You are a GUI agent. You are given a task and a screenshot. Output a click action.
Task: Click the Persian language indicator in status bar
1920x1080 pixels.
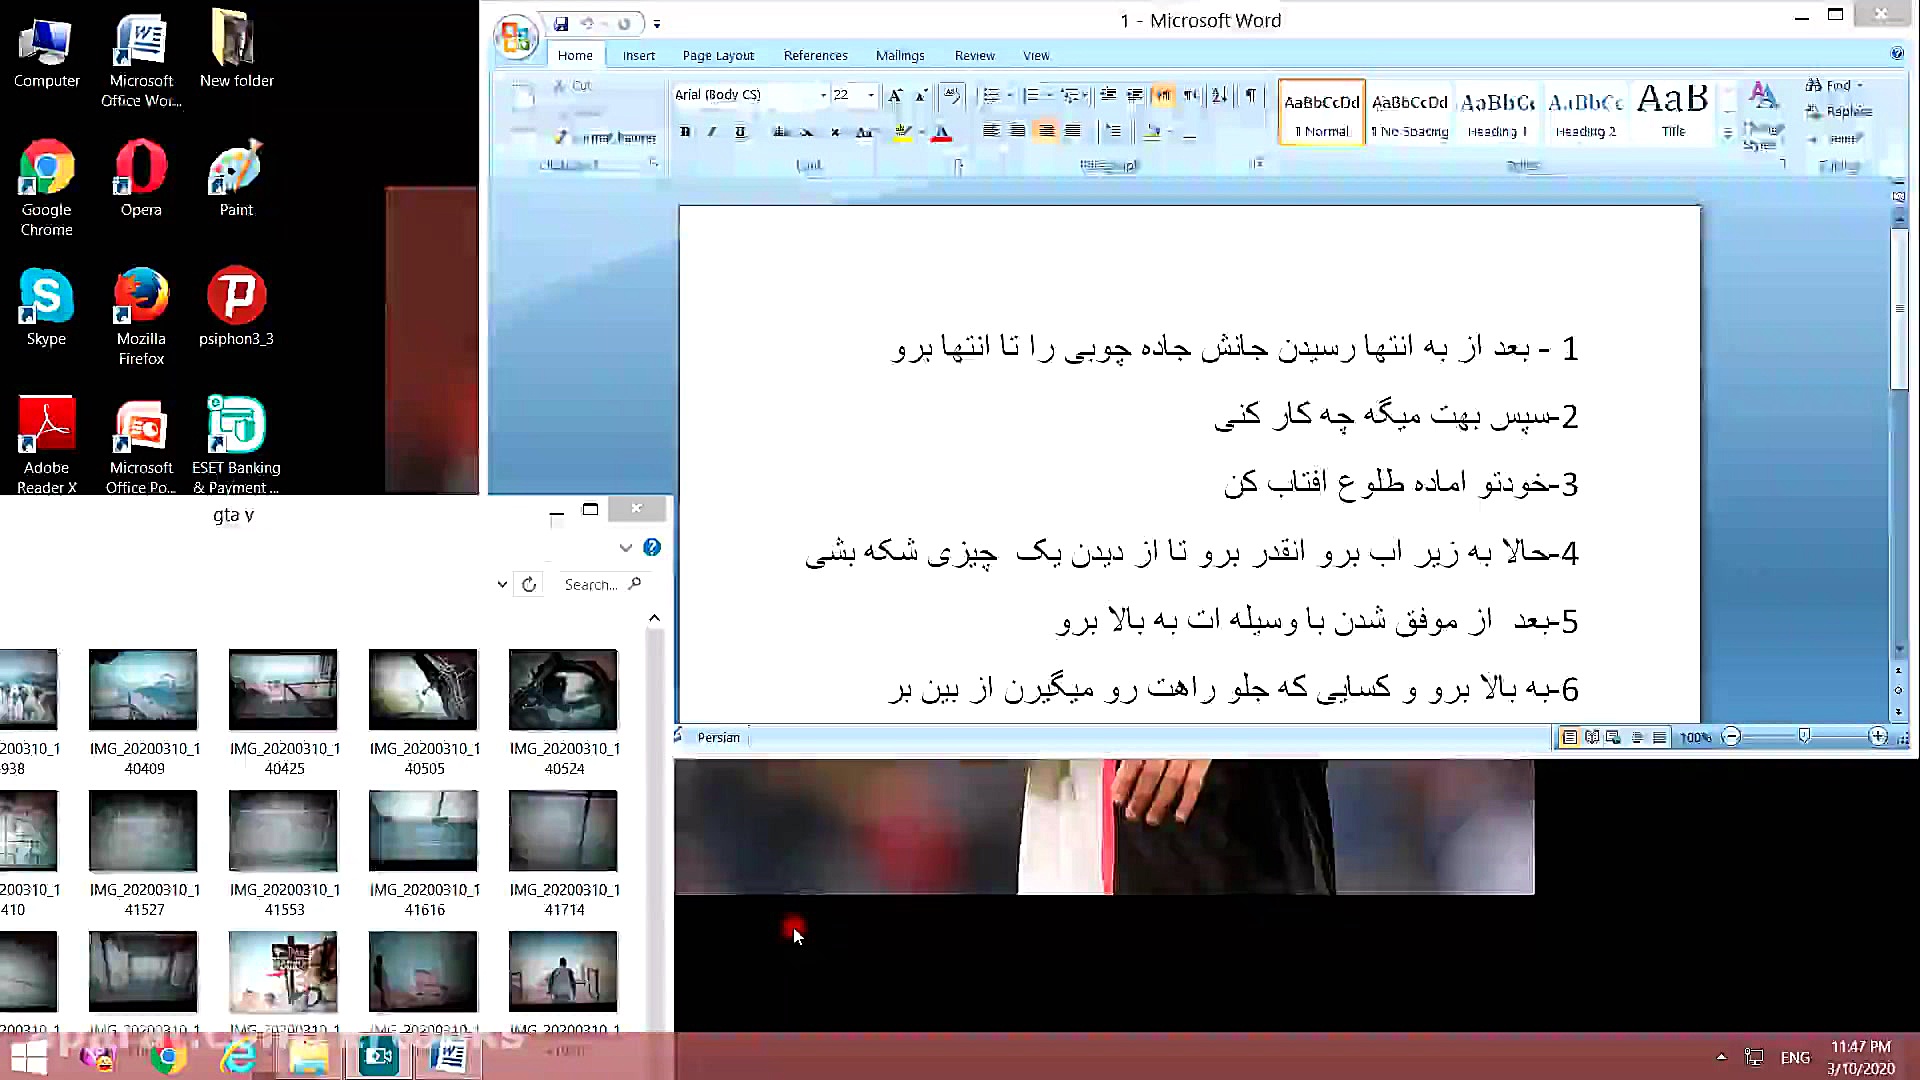[x=718, y=737]
